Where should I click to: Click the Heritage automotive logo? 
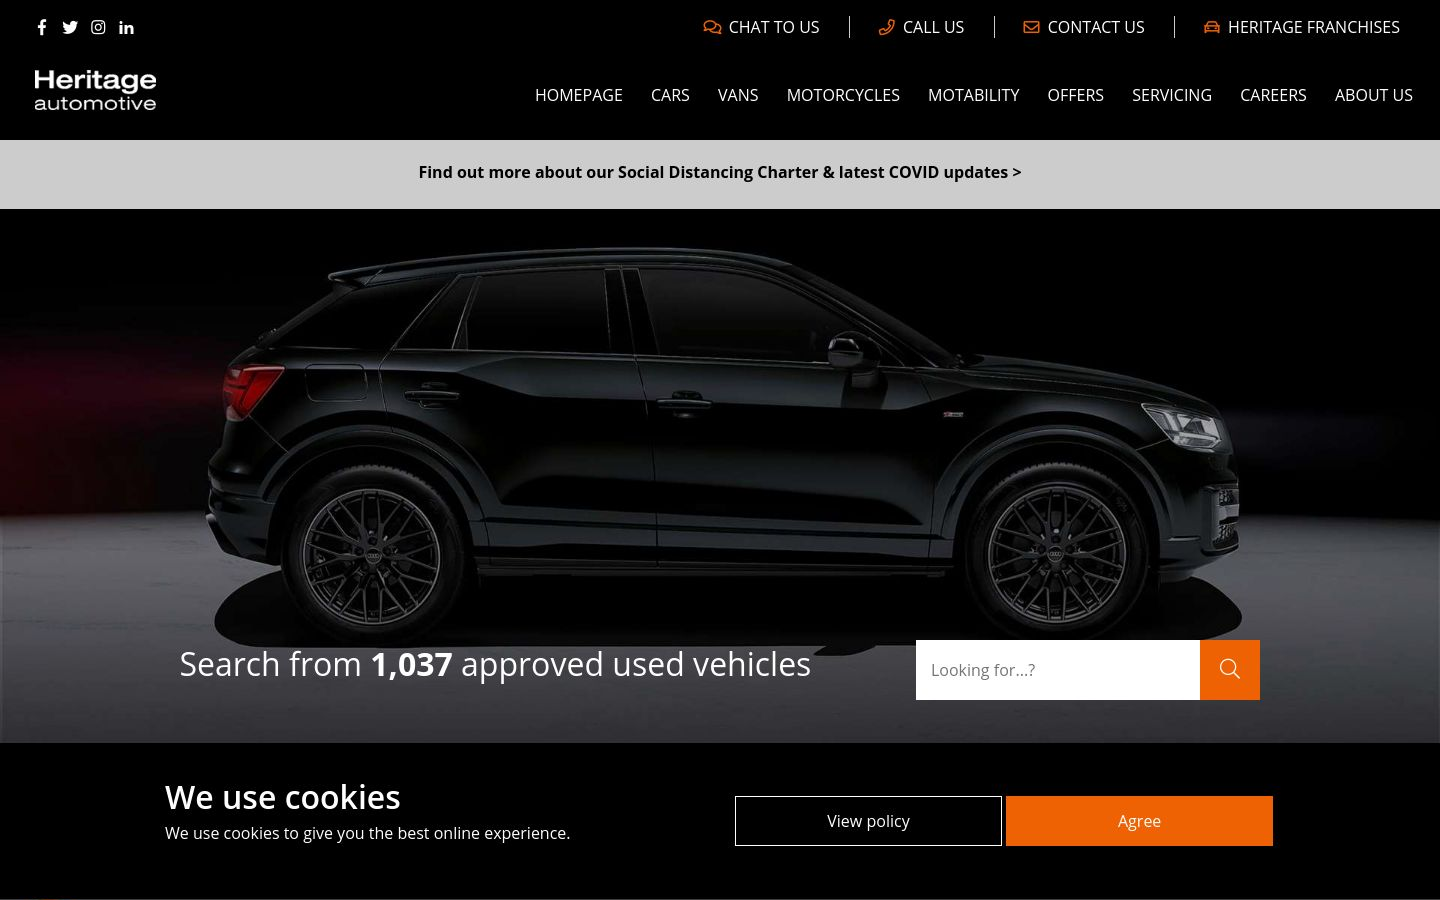pyautogui.click(x=95, y=90)
